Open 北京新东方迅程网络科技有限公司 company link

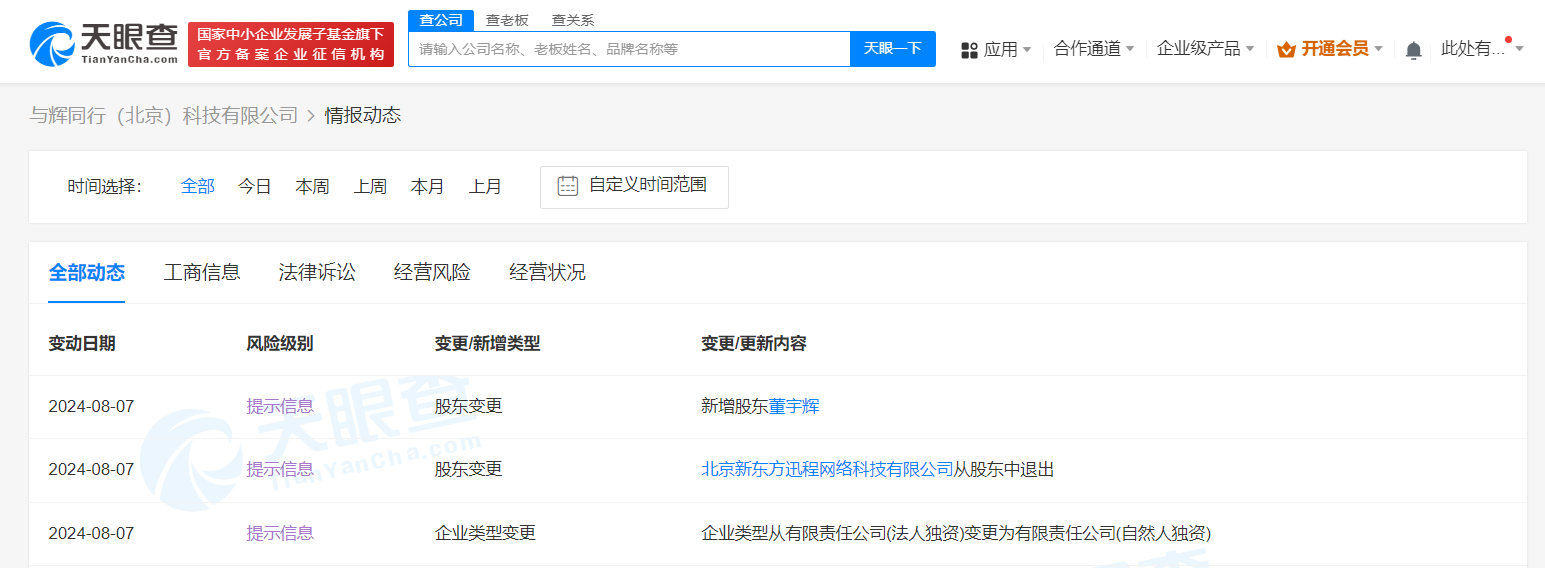point(827,470)
